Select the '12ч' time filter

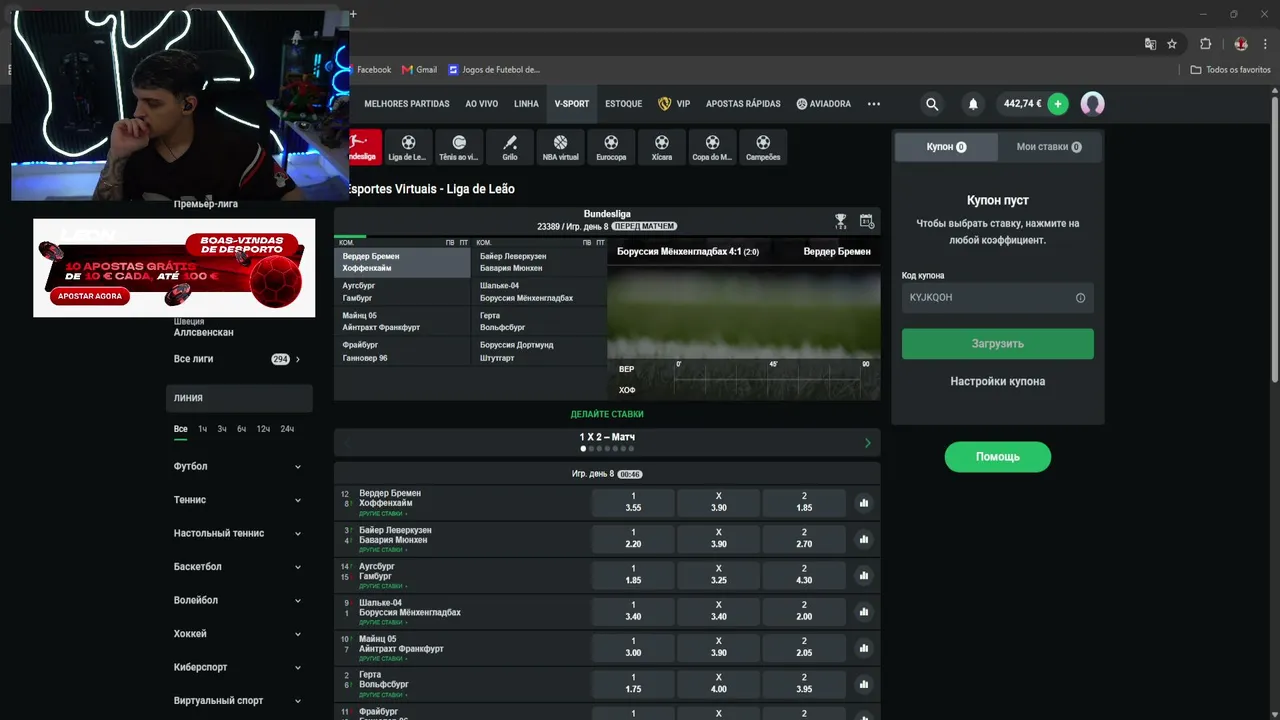(x=263, y=429)
